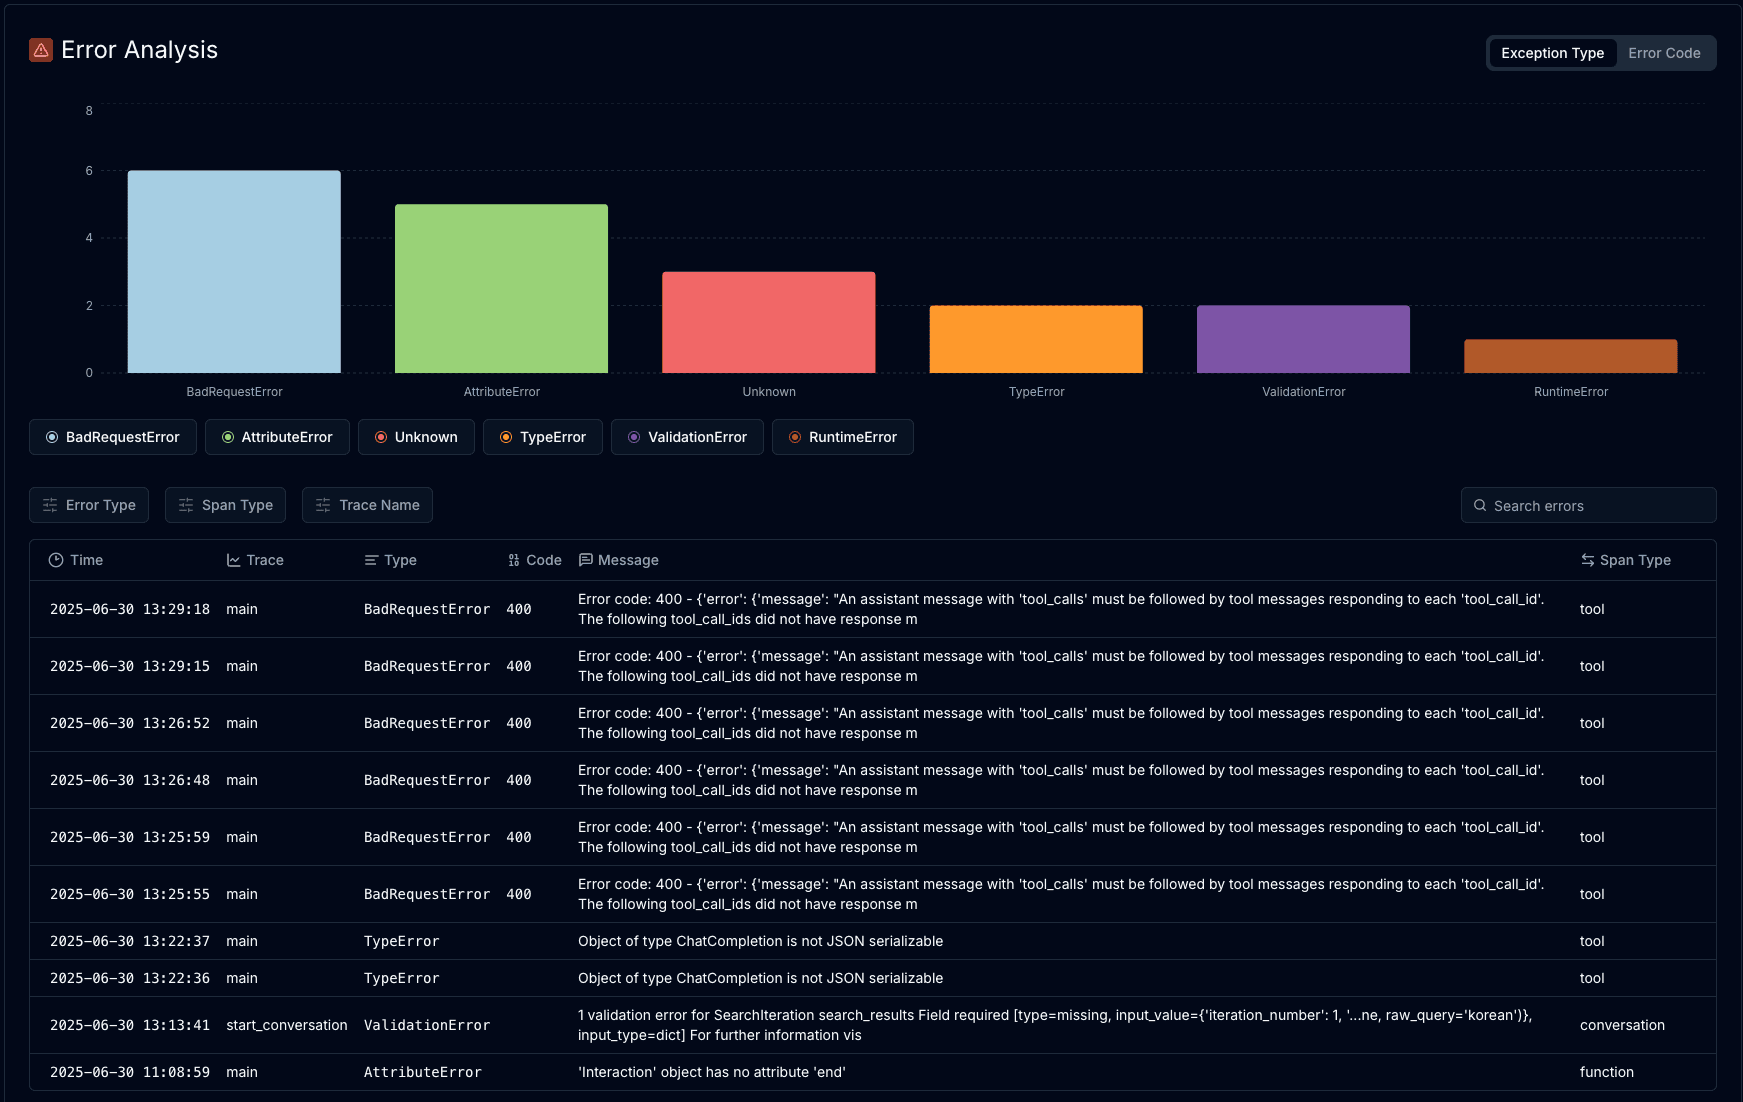Toggle the BadRequestError legend item
Screen dimensions: 1743x1102
113,437
